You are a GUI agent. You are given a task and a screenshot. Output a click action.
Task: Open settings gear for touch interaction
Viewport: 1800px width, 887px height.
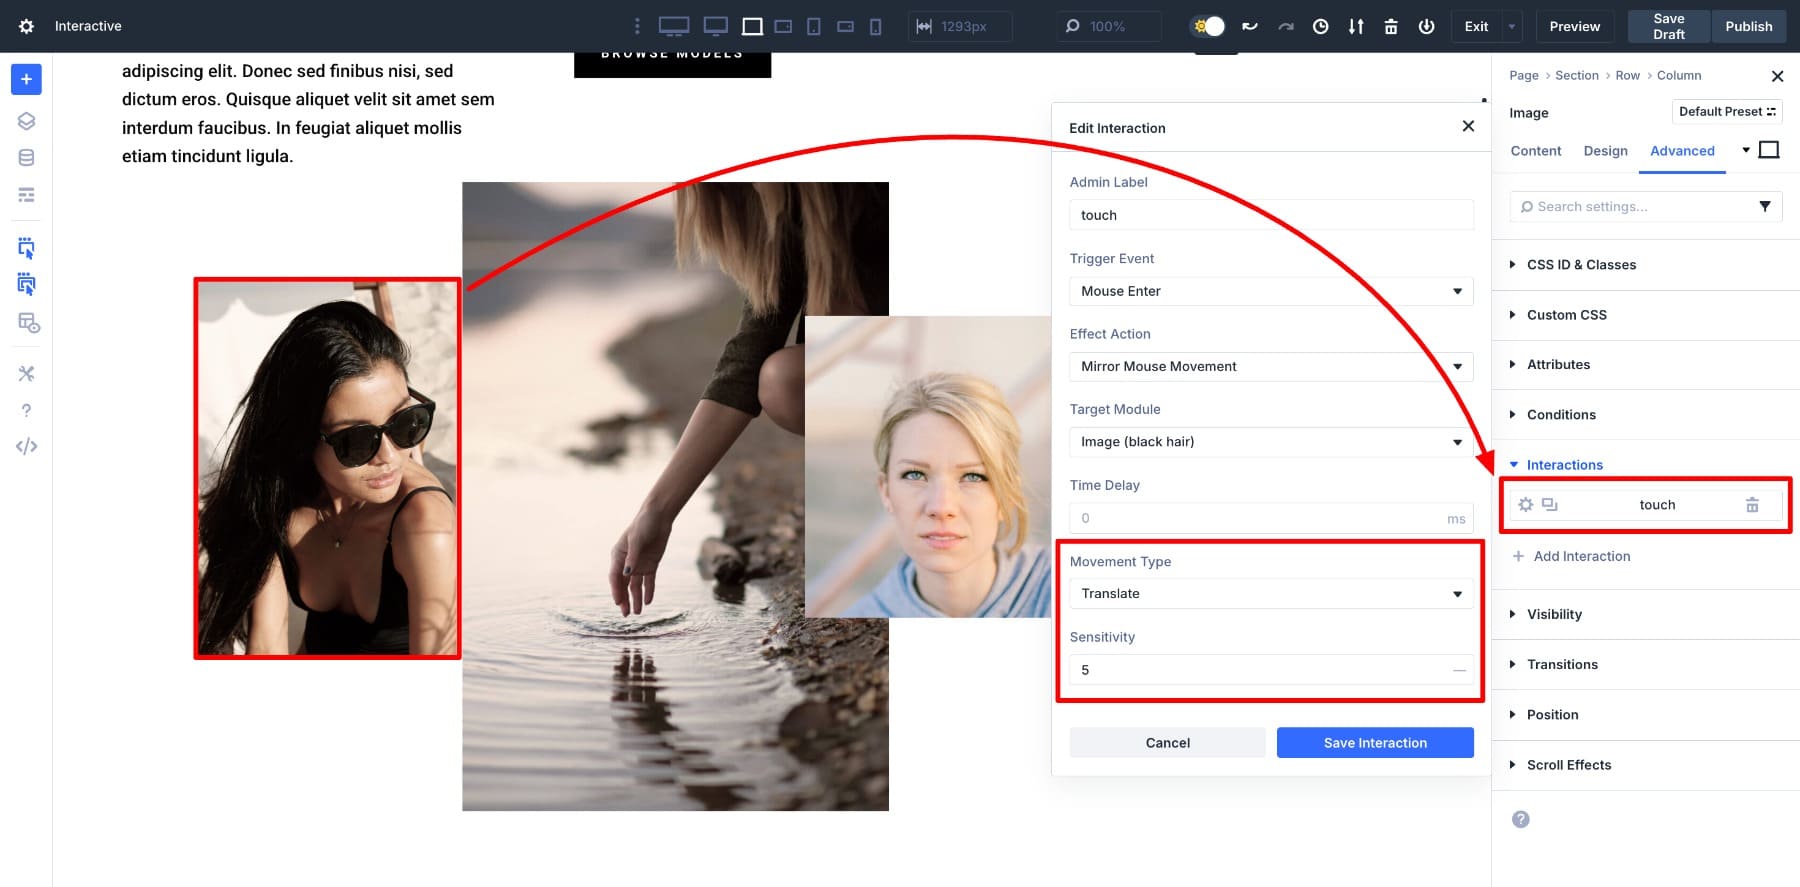coord(1525,505)
